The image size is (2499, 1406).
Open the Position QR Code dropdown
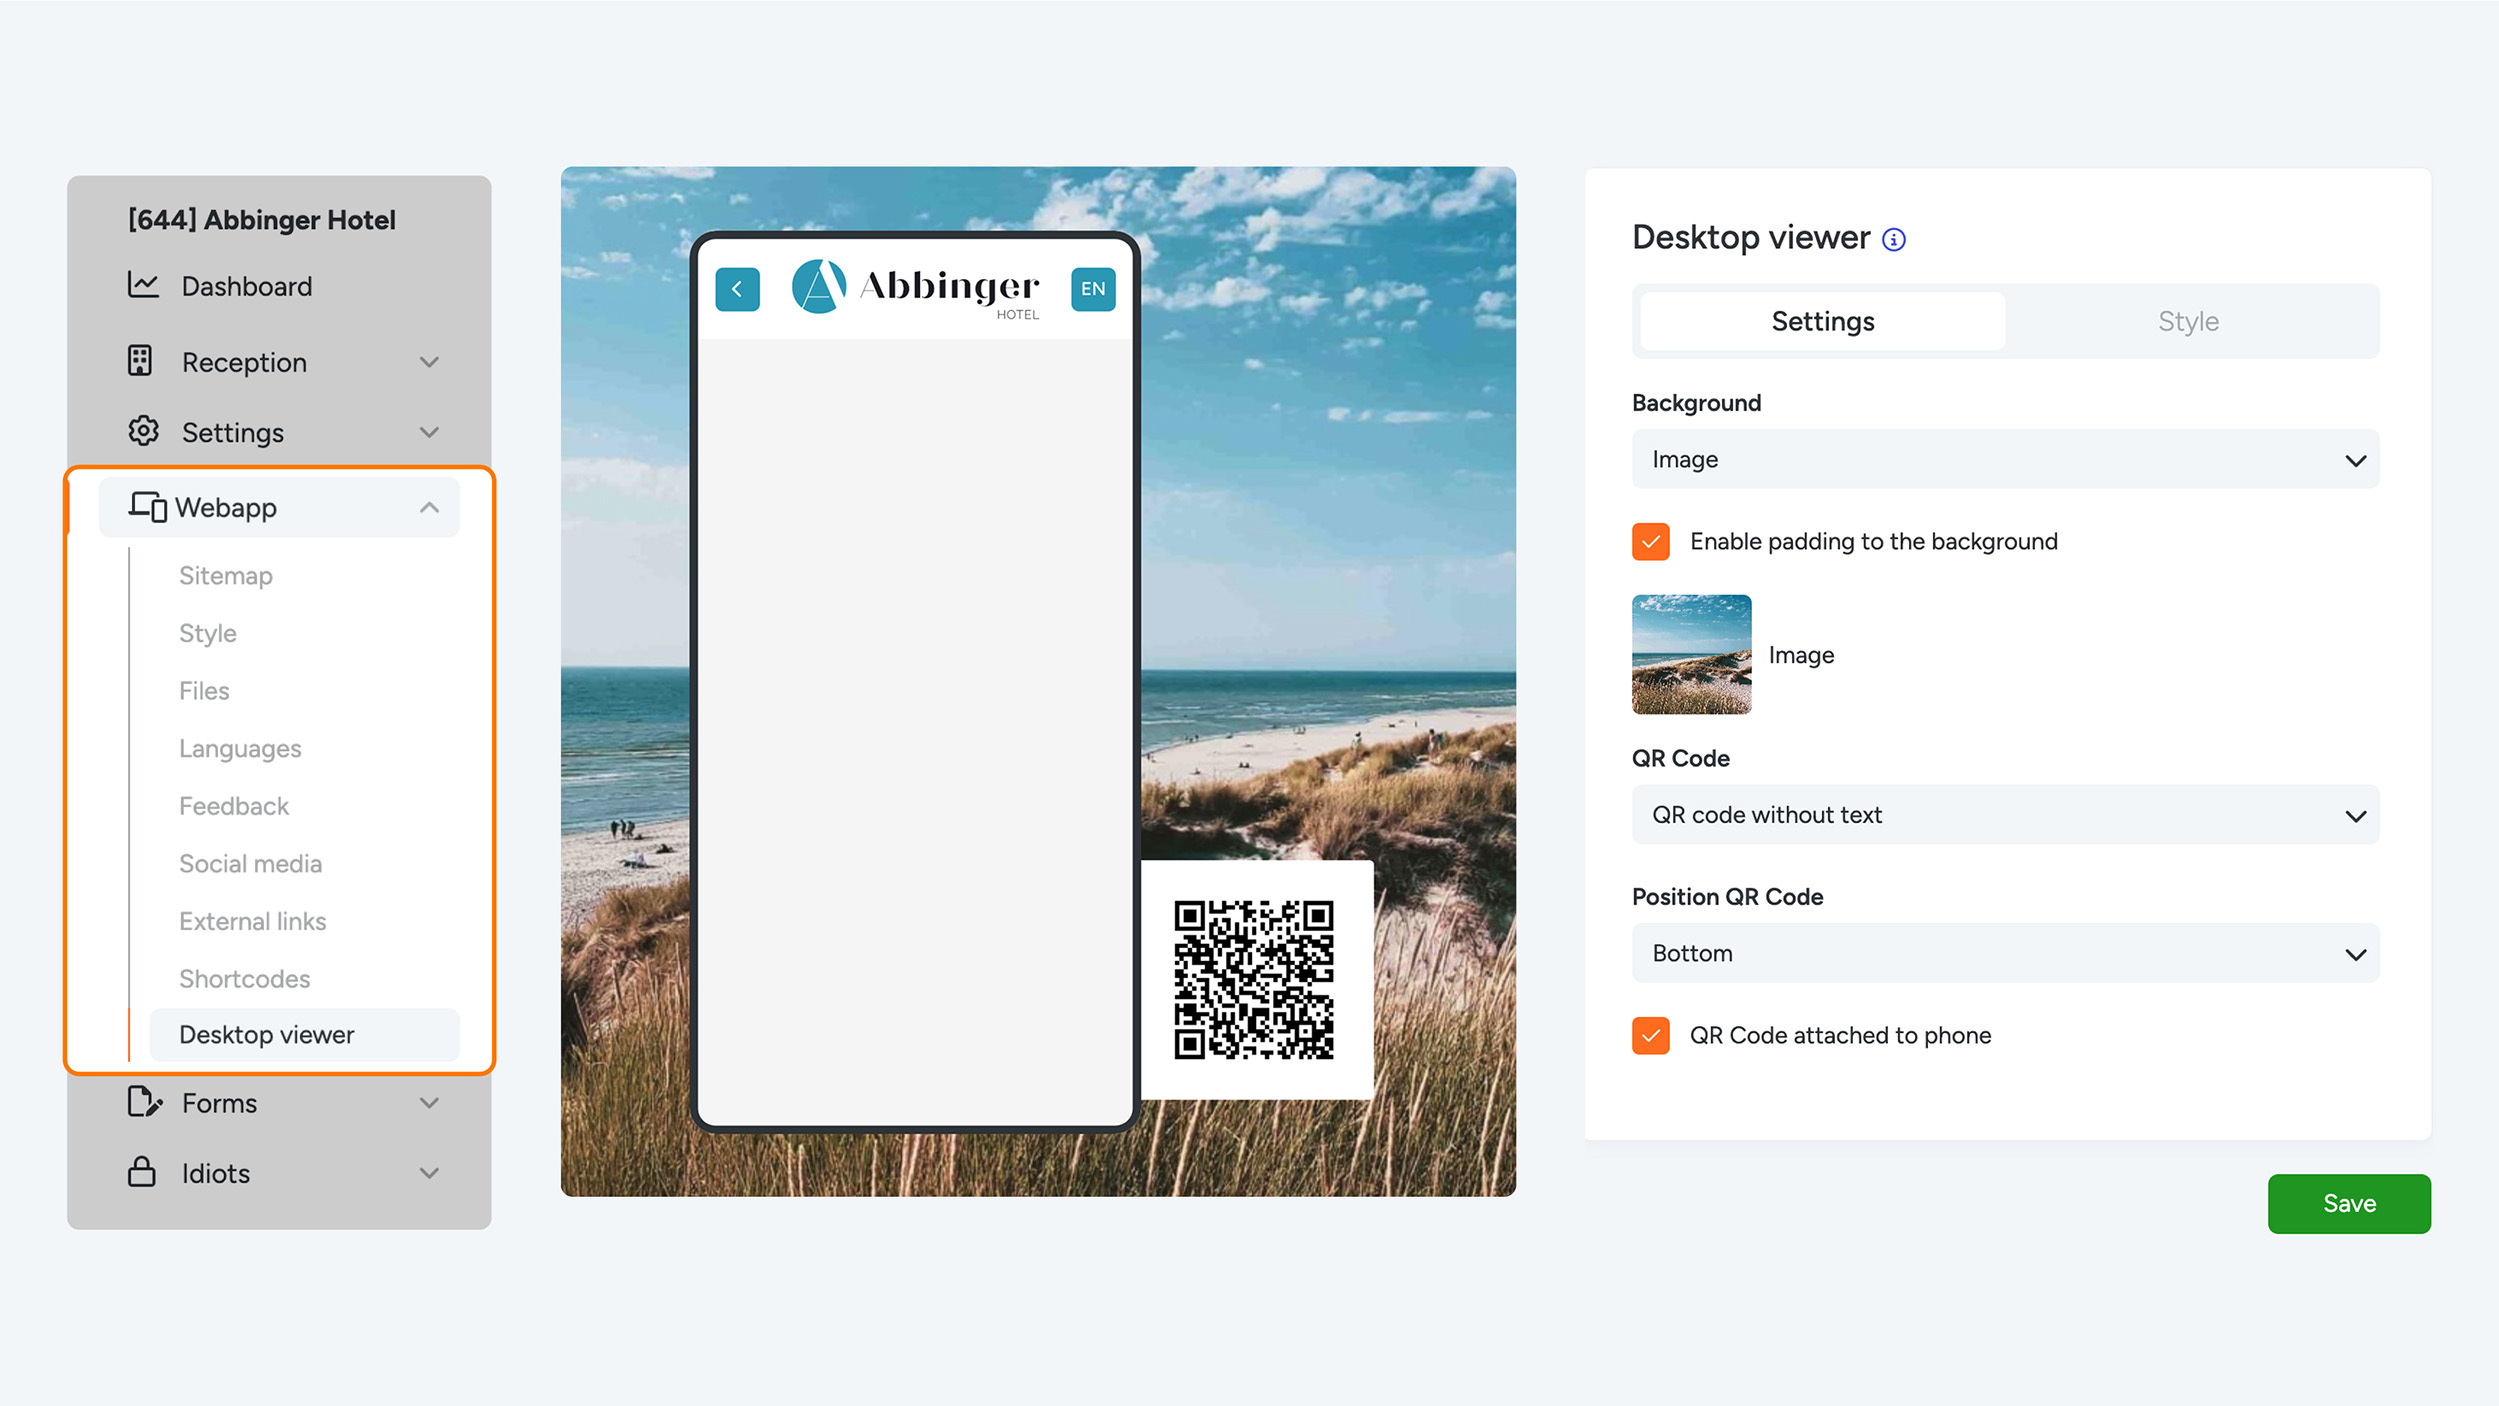(x=2005, y=953)
